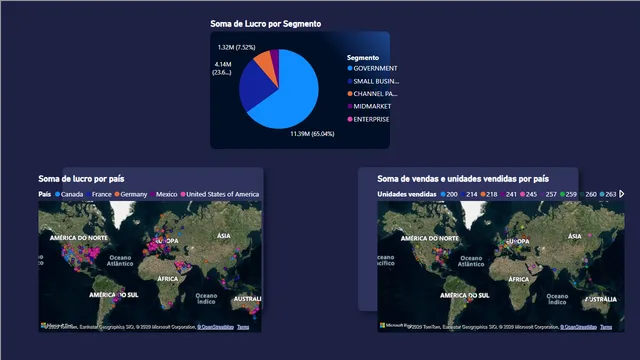Select MIDMARKET legend entry
The width and height of the screenshot is (640, 360).
[x=369, y=107]
